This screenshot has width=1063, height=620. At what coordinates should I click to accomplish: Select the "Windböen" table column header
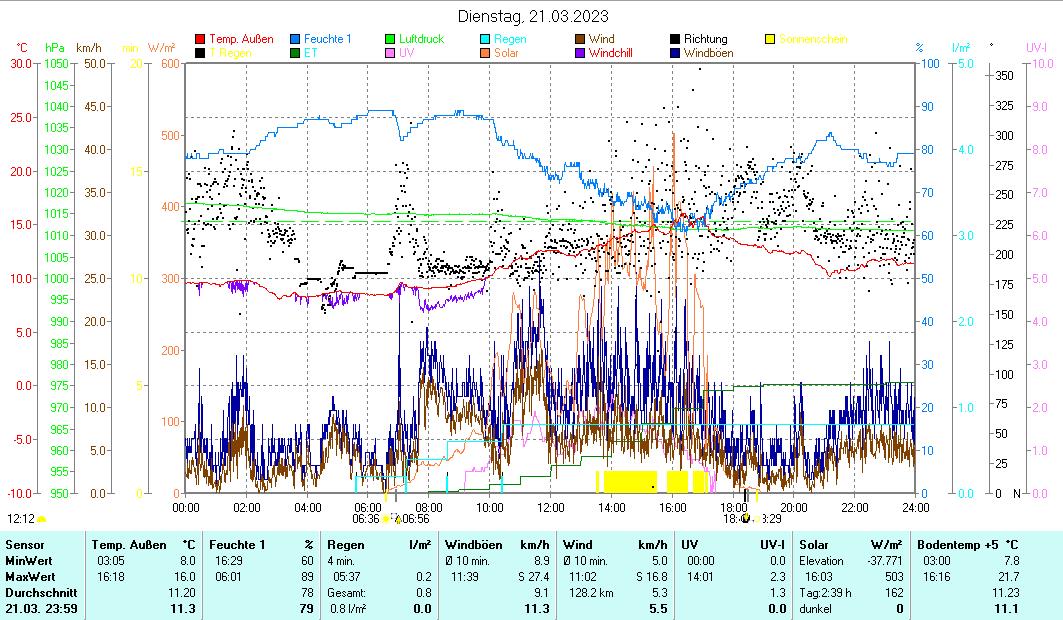pos(474,545)
